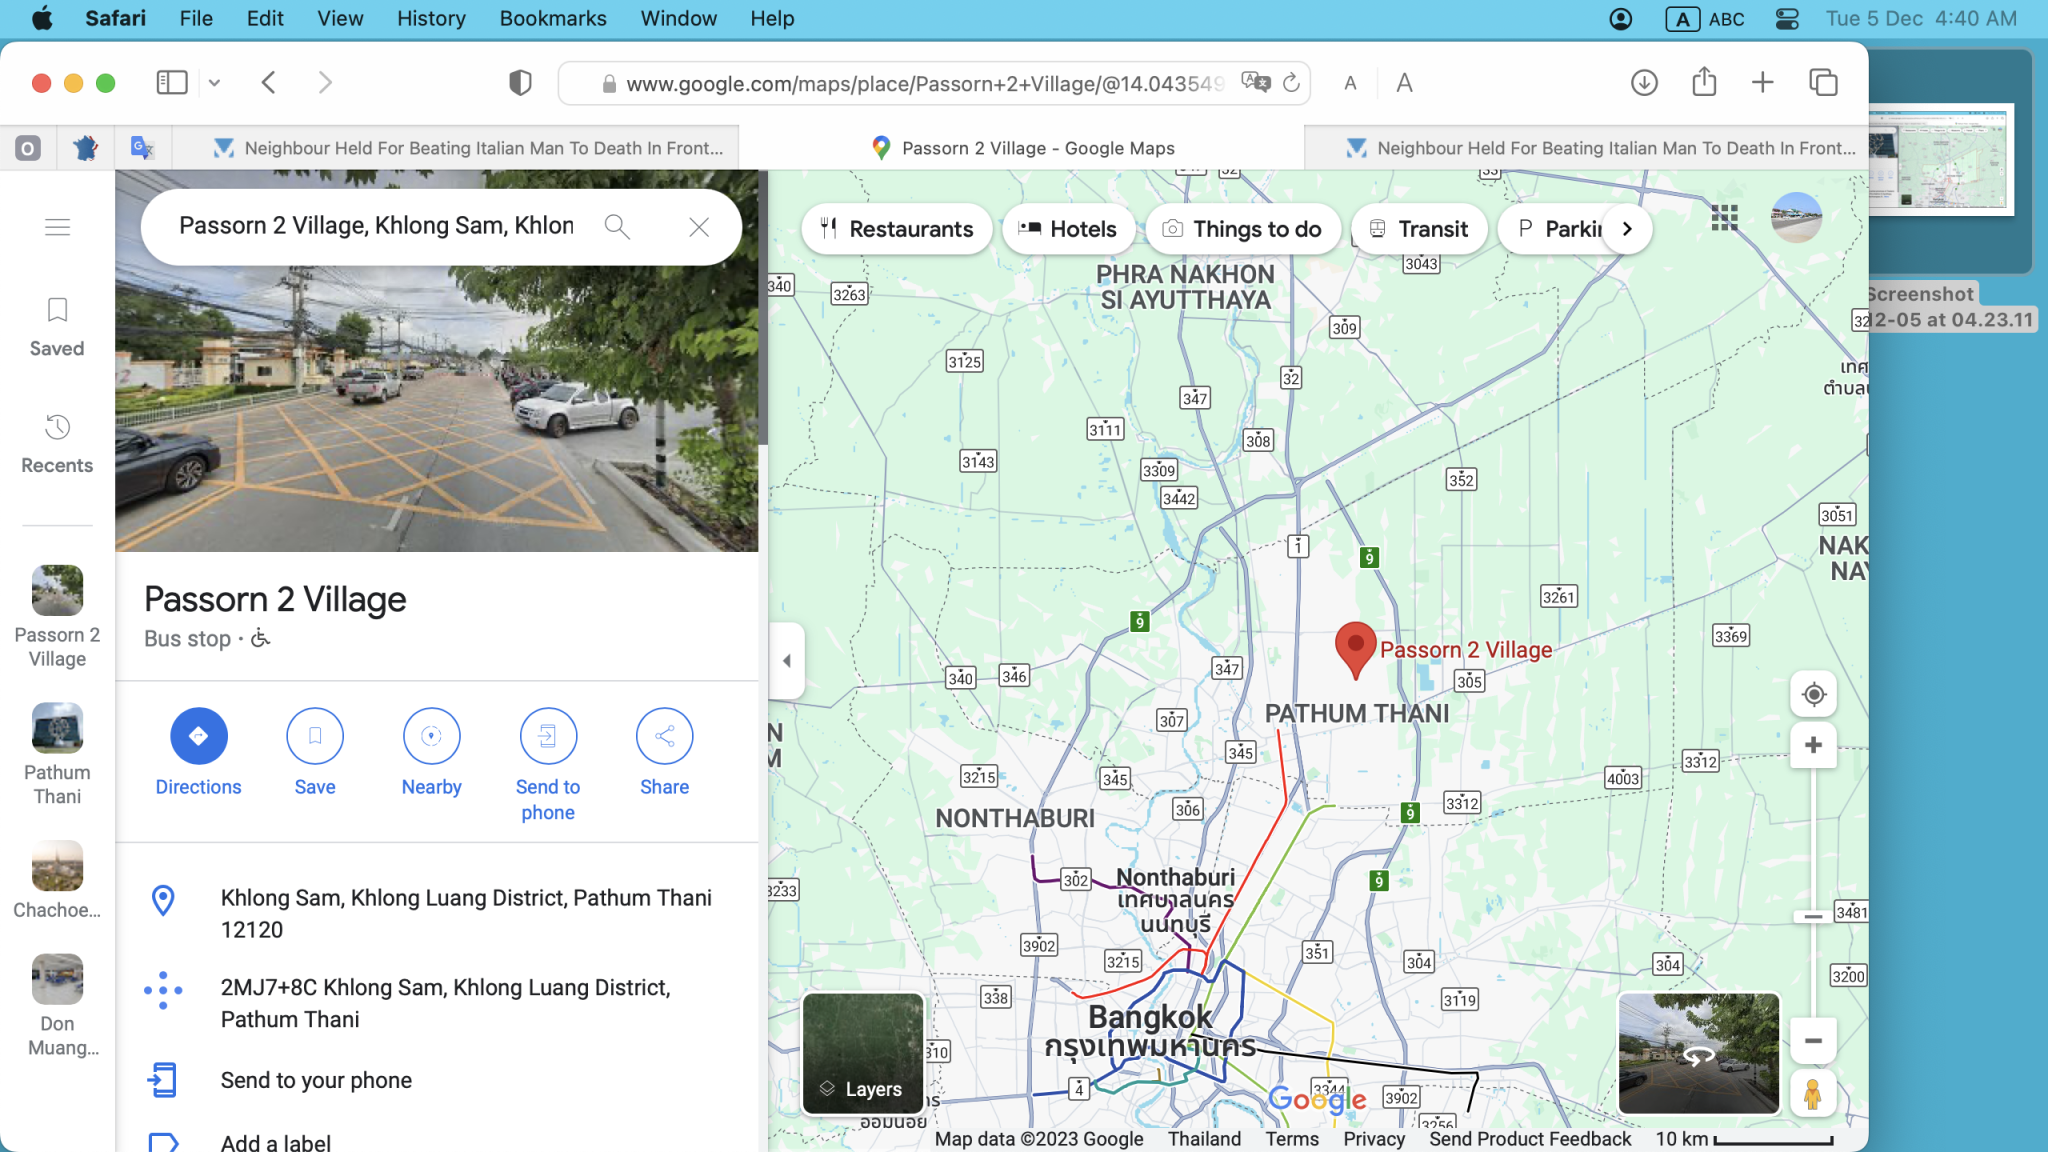The image size is (2048, 1152).
Task: Click the map zoom slider handle
Action: coord(1813,916)
